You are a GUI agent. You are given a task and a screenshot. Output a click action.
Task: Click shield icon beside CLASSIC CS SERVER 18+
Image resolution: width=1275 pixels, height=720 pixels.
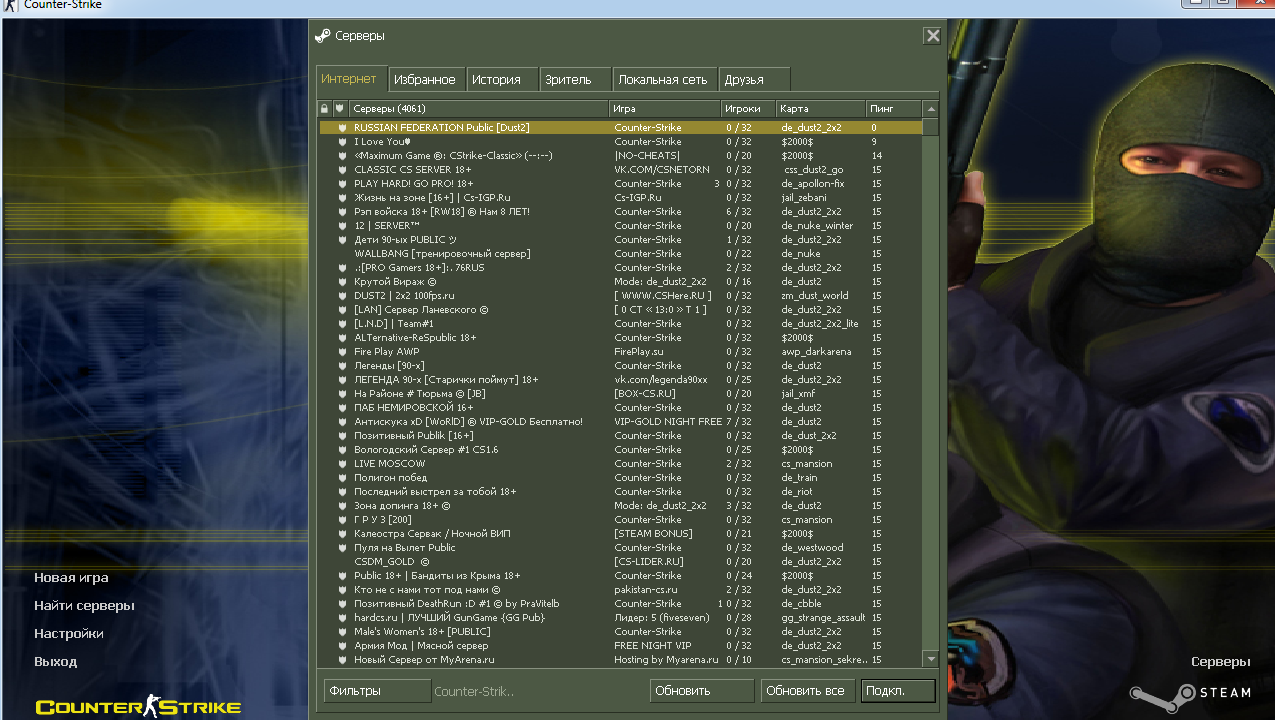[342, 170]
